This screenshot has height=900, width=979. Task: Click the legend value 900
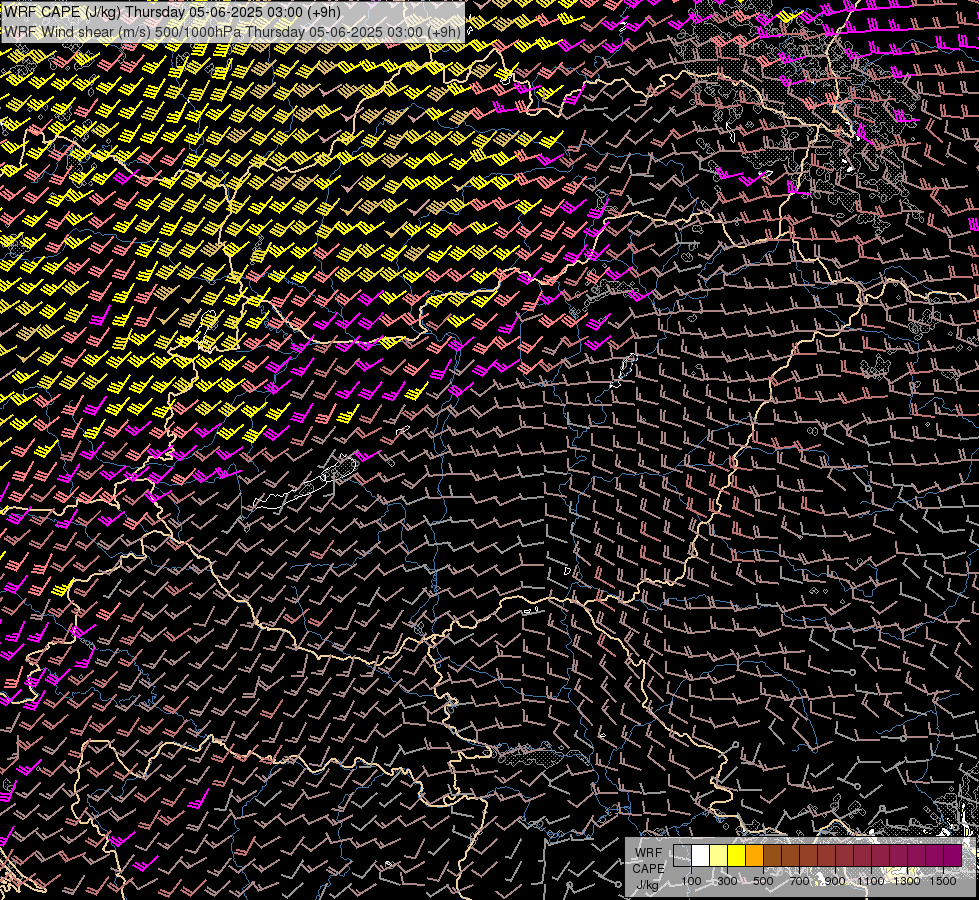point(835,881)
